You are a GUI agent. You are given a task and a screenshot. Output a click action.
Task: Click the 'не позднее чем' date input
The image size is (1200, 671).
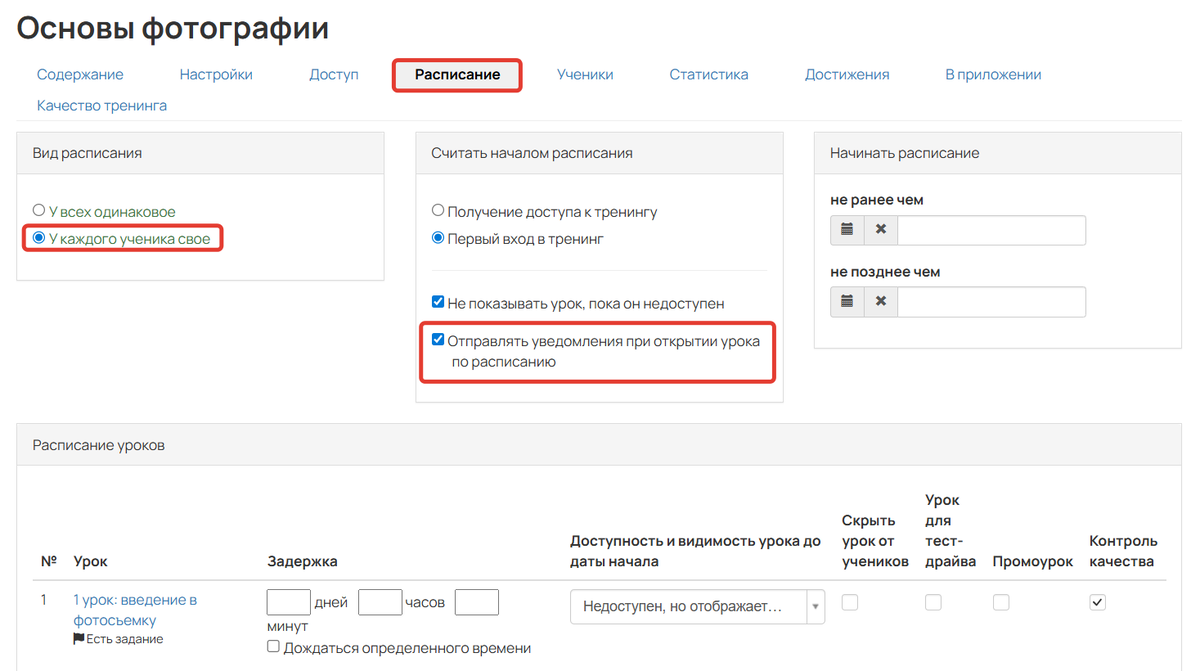991,302
